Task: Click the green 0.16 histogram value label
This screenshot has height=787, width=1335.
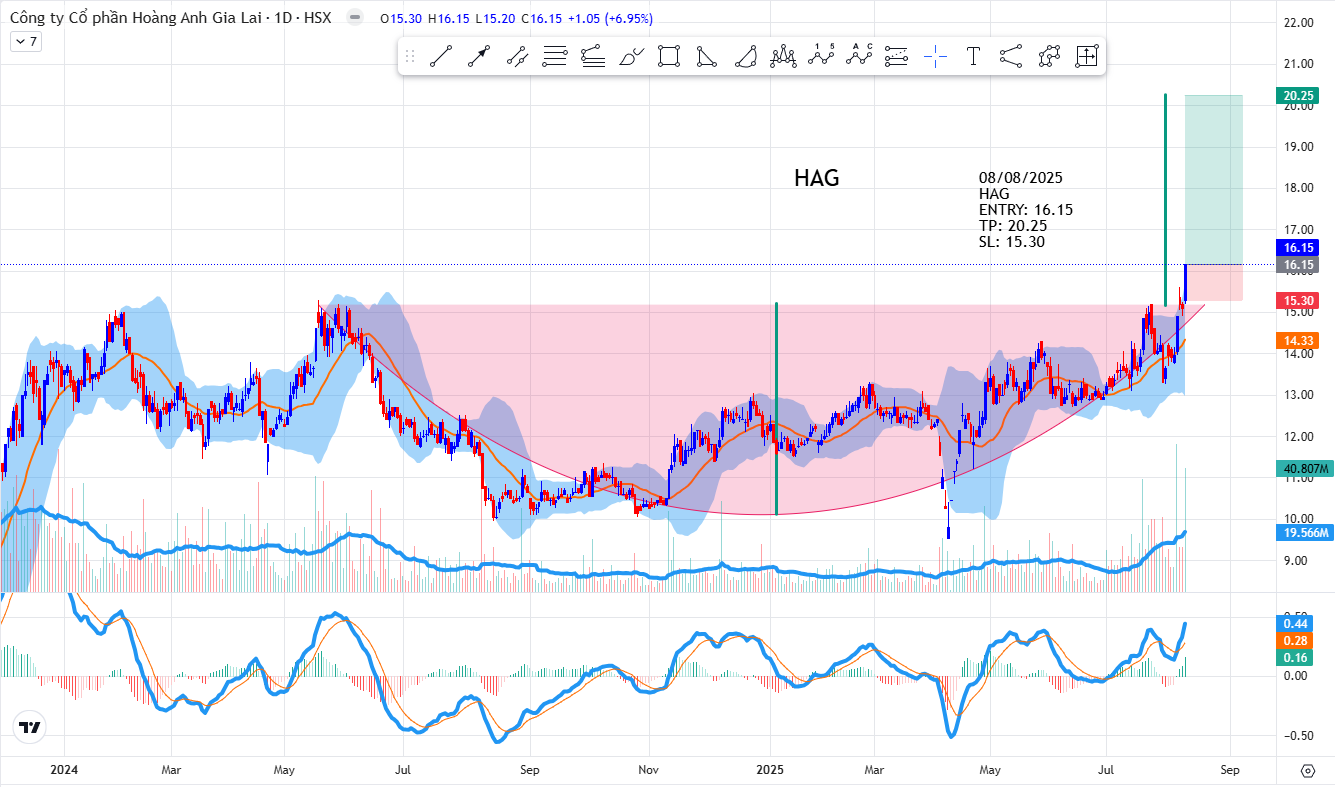Action: tap(1297, 657)
